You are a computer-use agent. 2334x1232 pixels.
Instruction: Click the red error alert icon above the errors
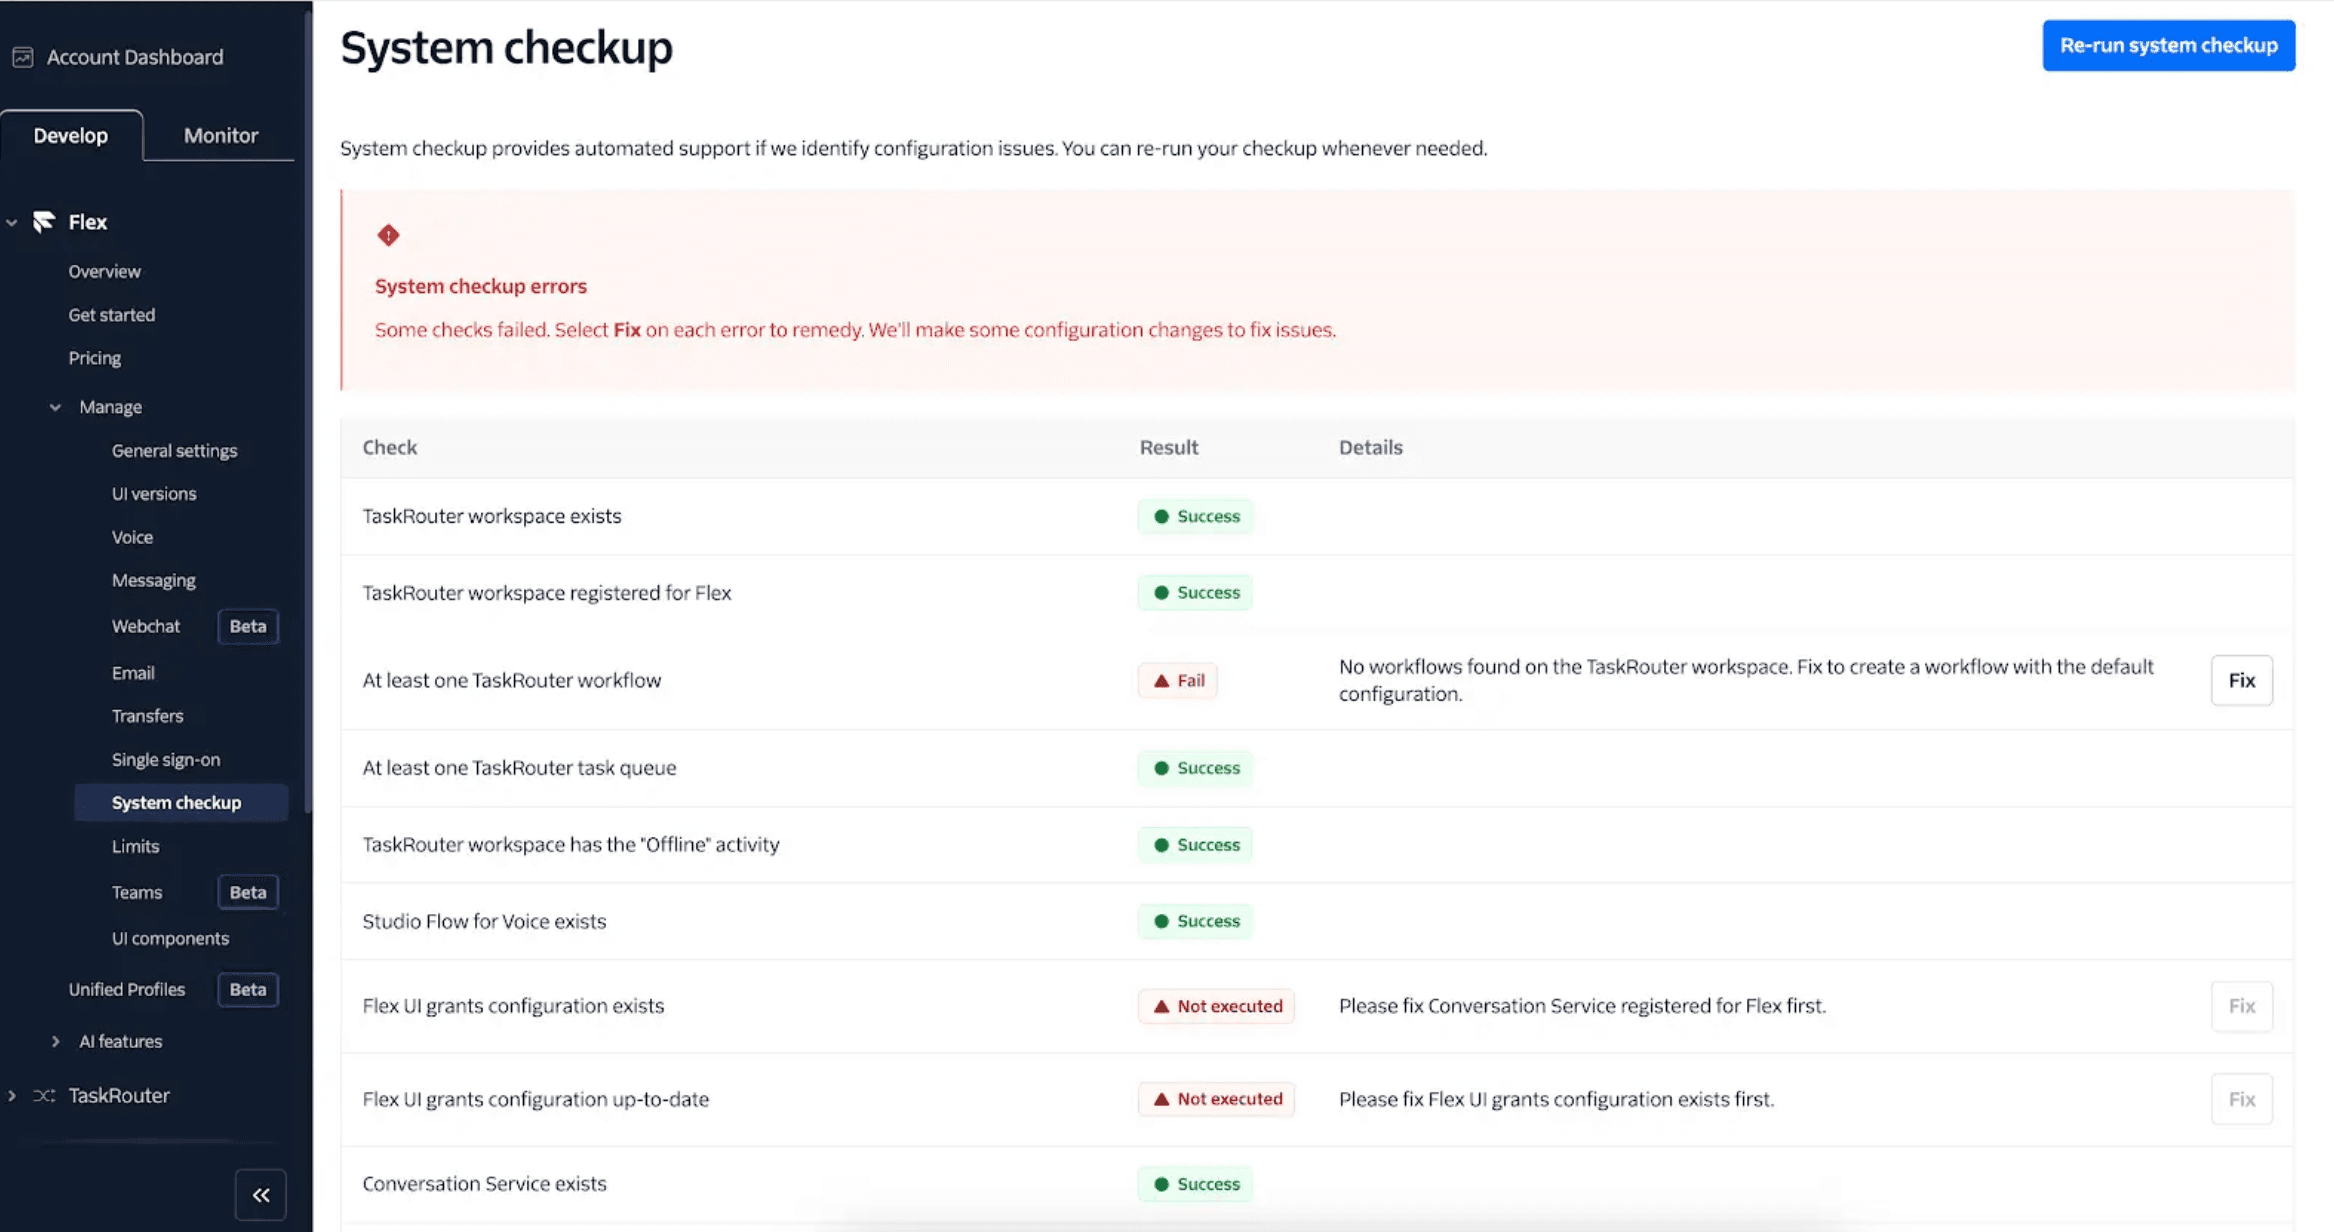pyautogui.click(x=388, y=236)
